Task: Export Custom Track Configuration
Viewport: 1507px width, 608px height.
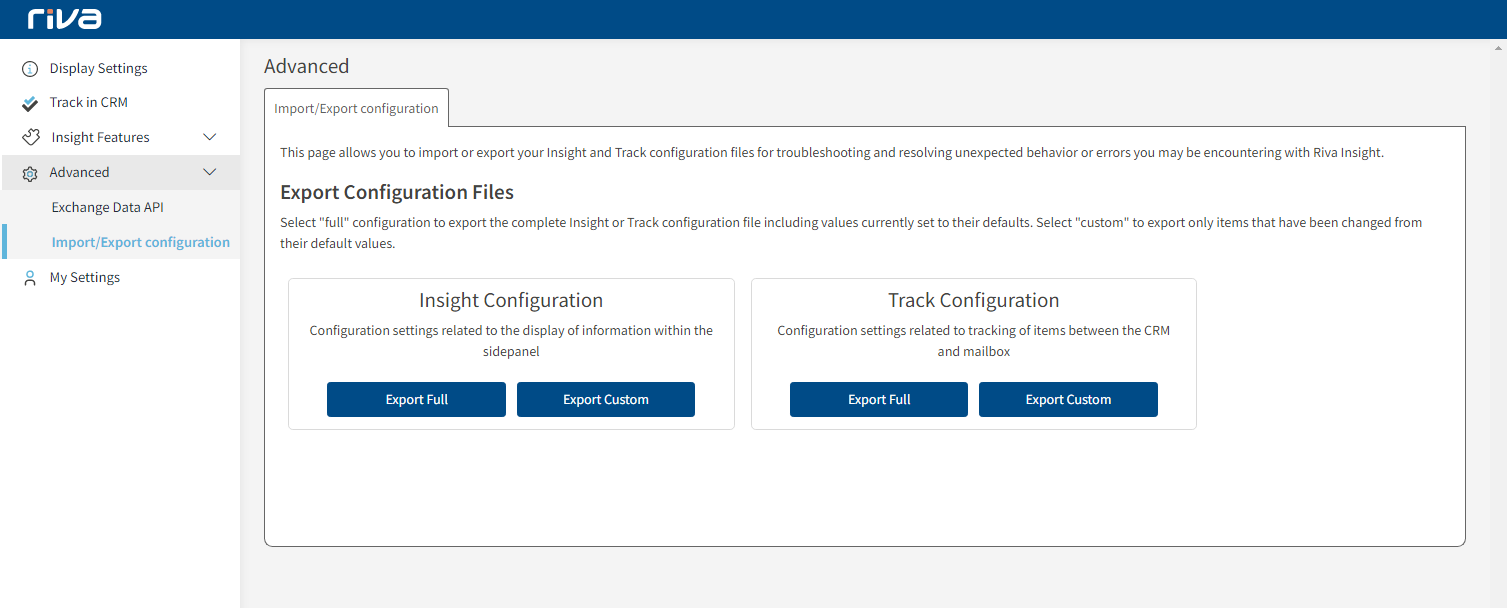Action: (1068, 399)
